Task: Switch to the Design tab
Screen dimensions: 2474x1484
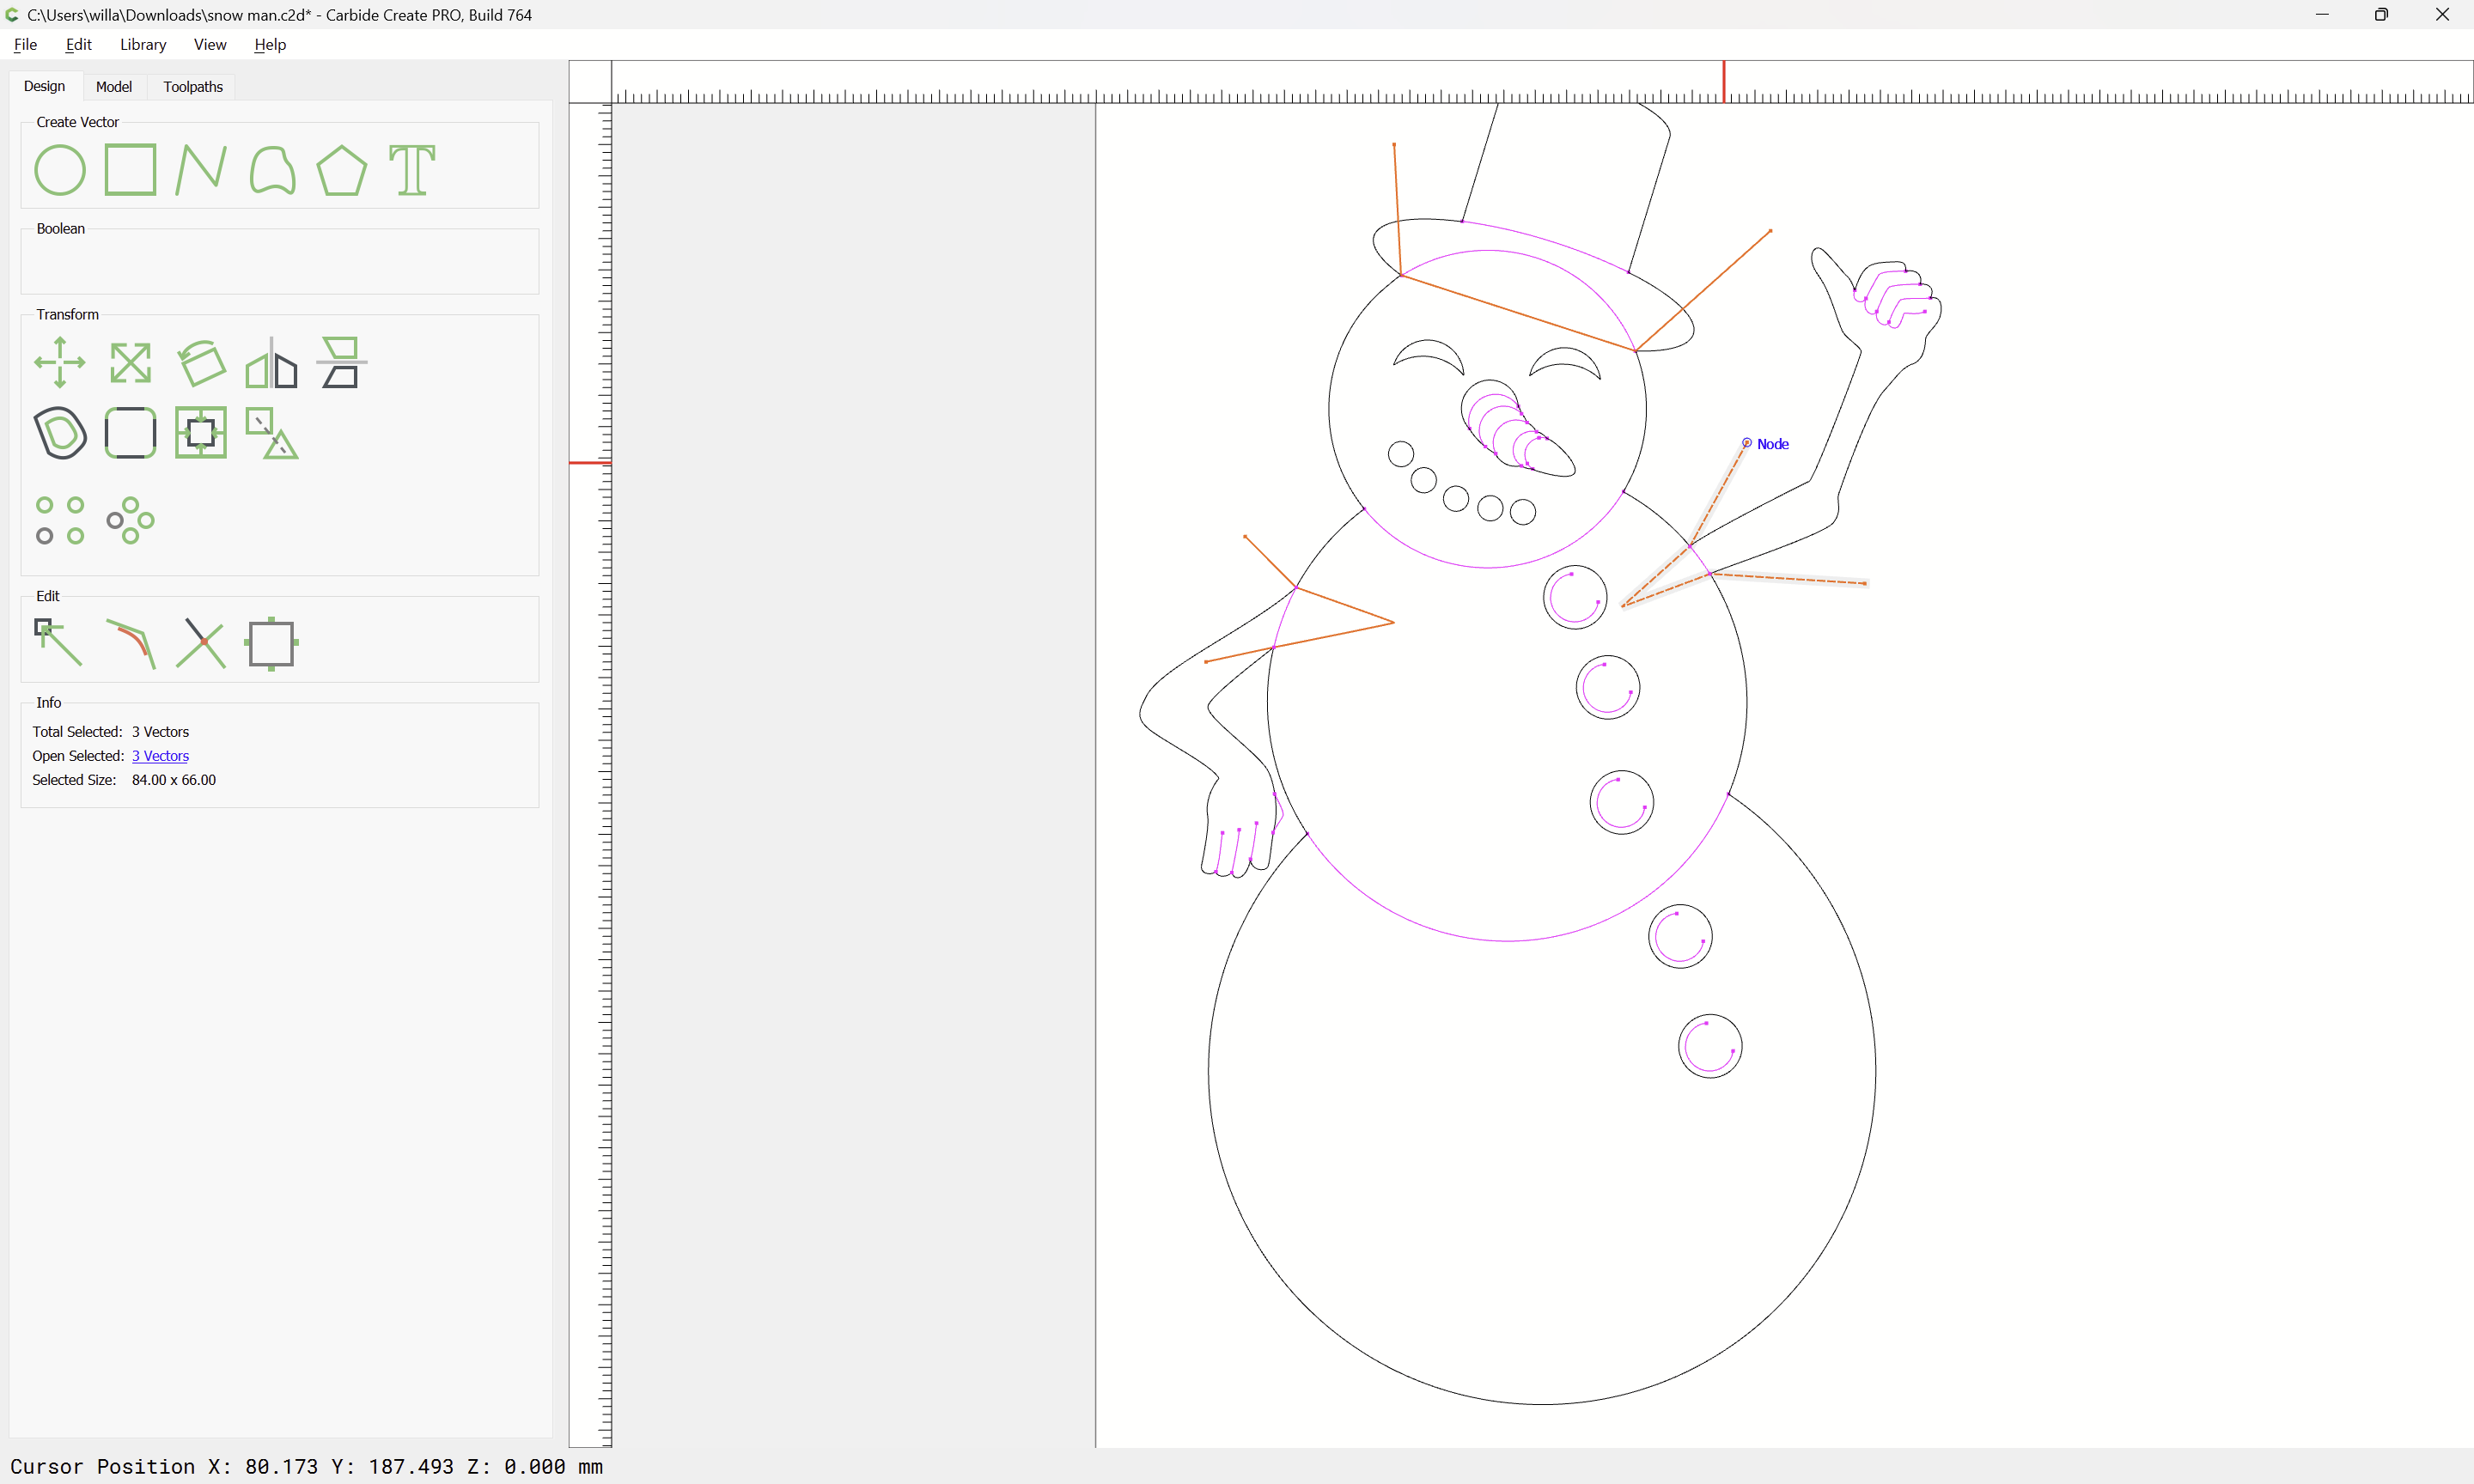Action: (x=45, y=86)
